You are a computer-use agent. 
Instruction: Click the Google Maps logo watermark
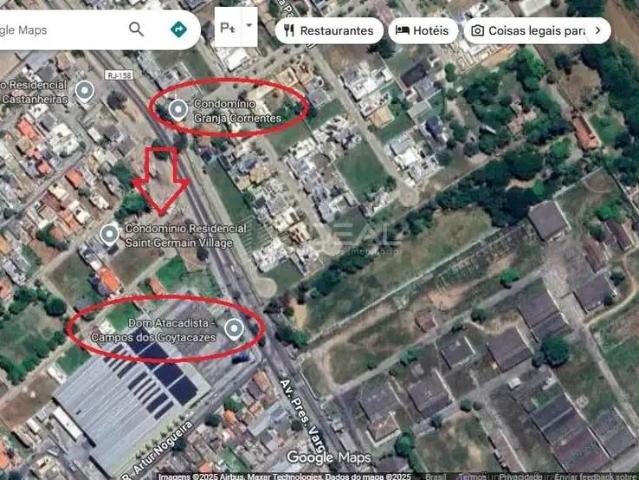coord(328,458)
